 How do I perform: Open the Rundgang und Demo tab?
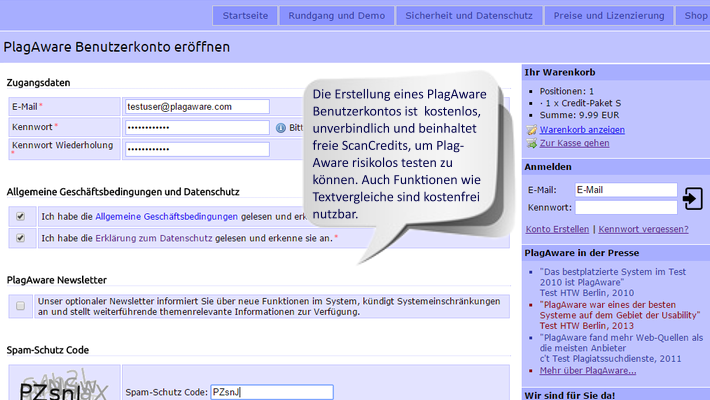click(x=336, y=15)
